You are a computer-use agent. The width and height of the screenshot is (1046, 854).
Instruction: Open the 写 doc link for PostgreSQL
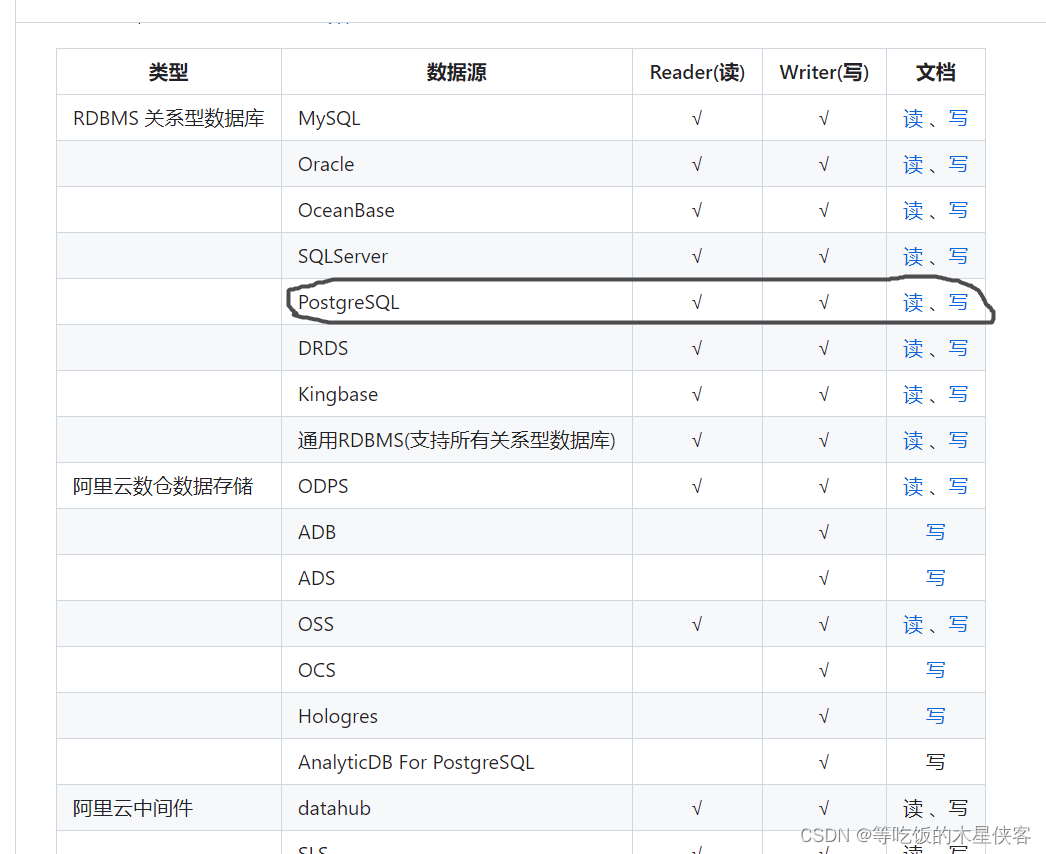[958, 302]
